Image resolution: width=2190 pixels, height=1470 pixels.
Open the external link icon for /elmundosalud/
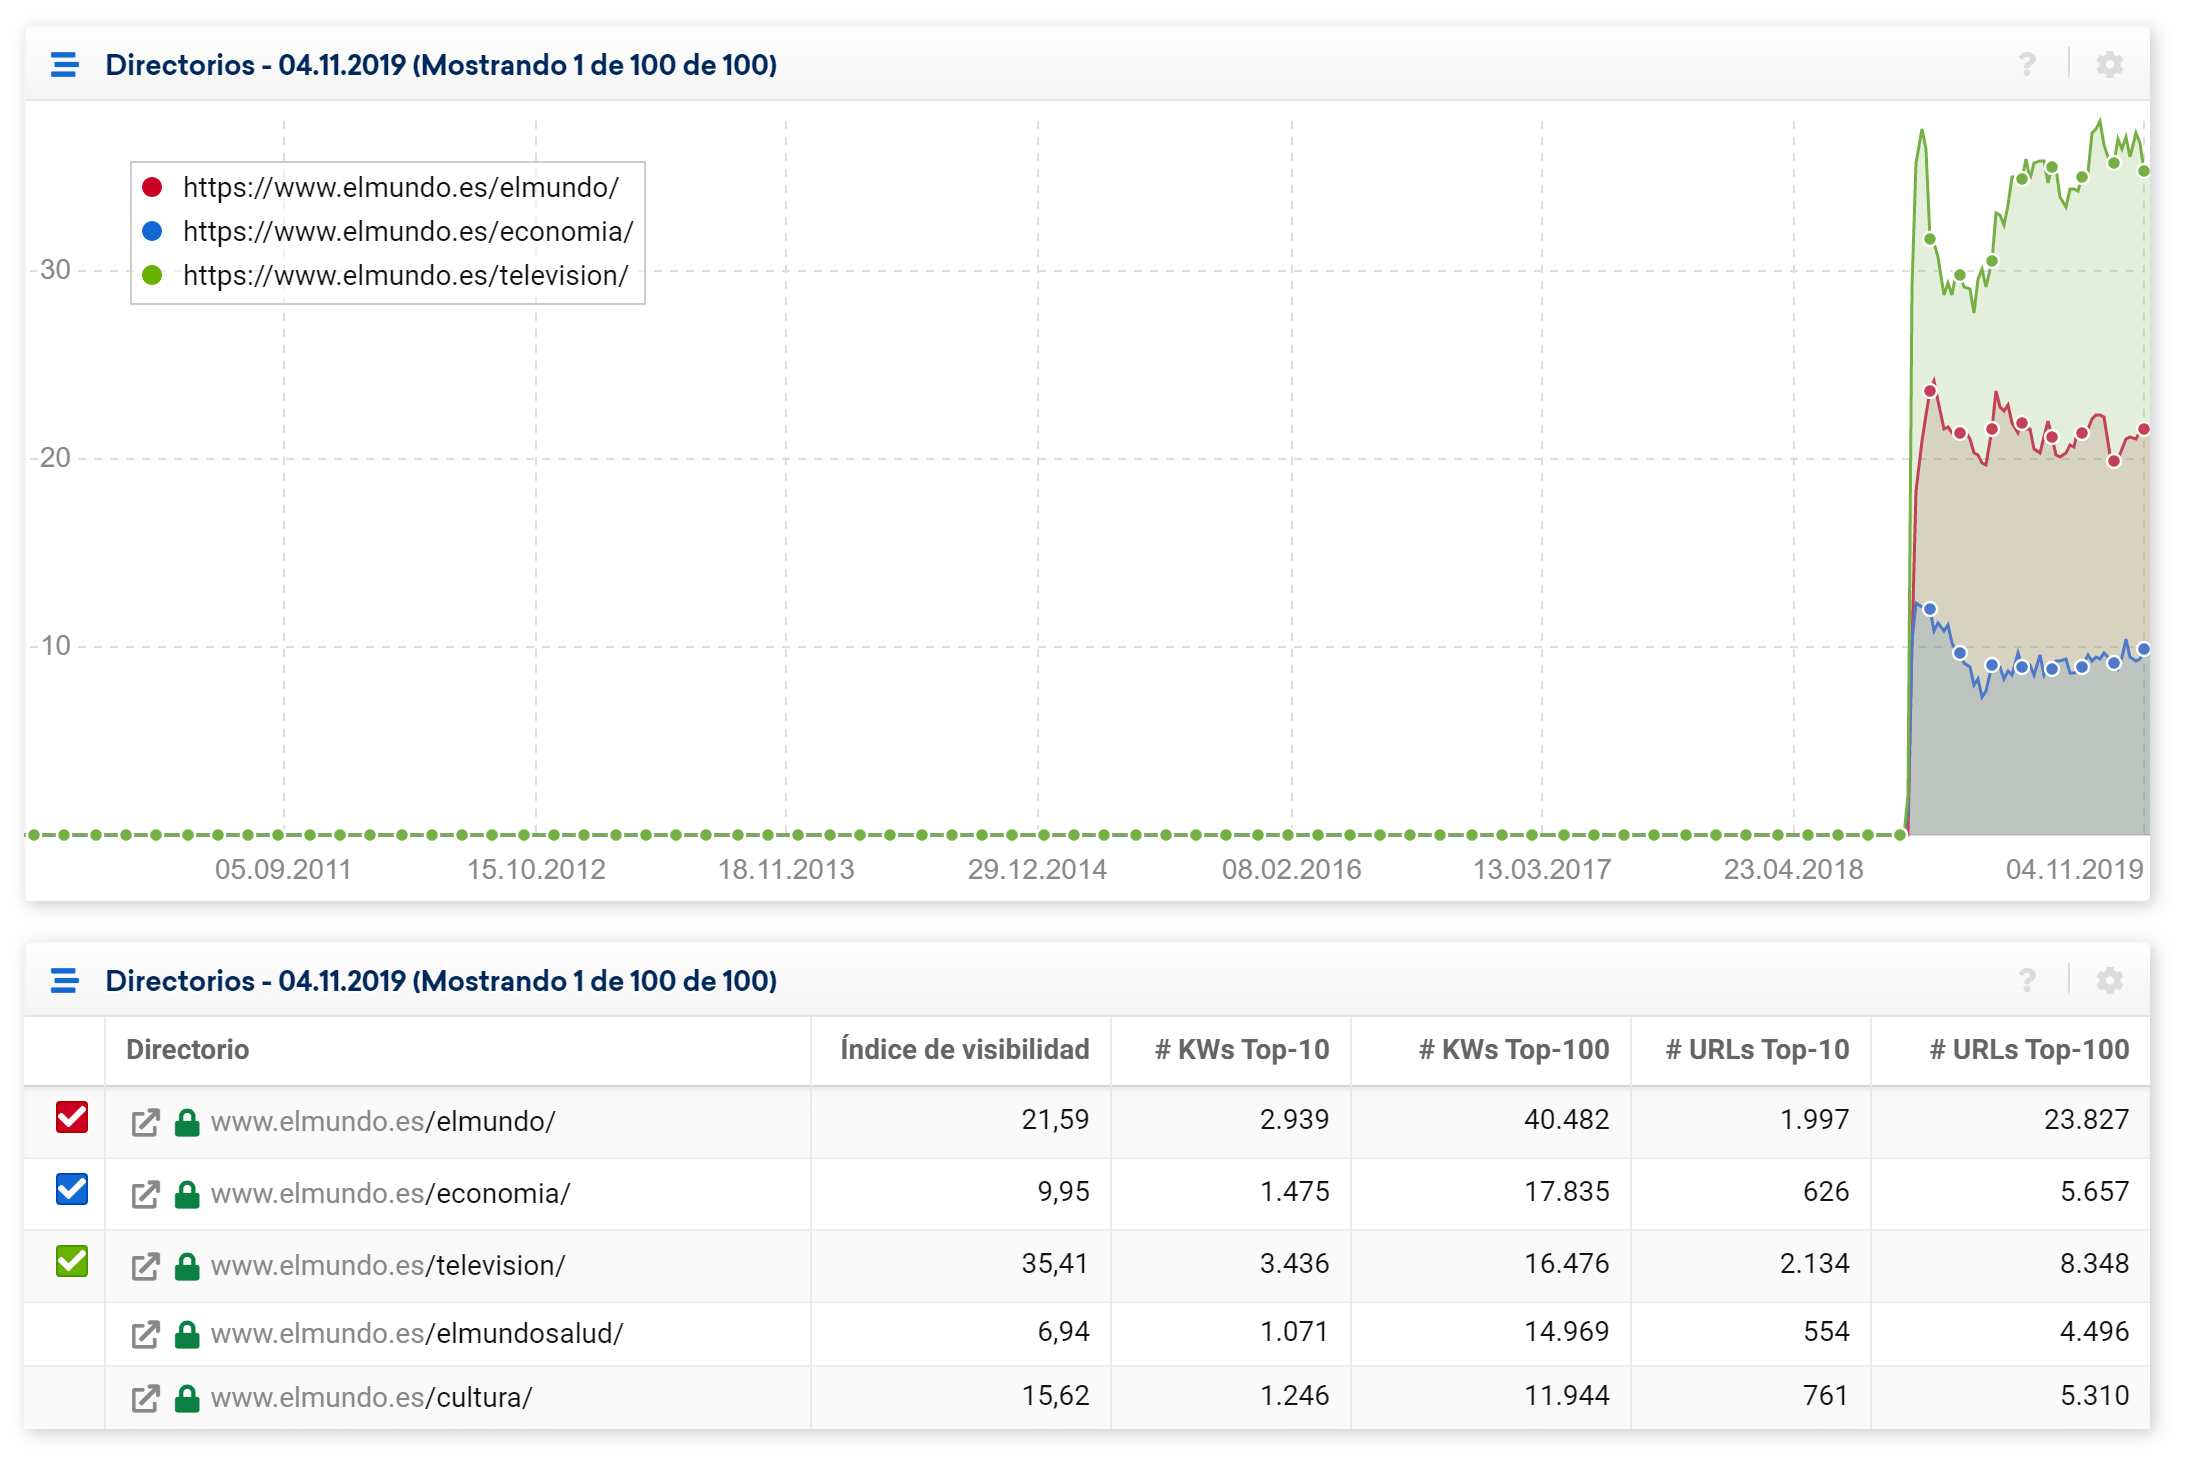145,1334
